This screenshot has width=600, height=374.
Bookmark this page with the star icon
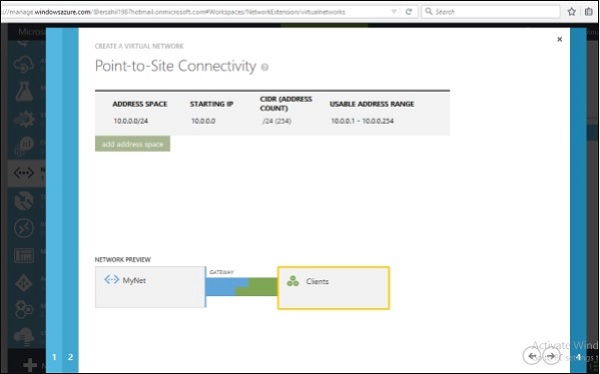pos(572,11)
